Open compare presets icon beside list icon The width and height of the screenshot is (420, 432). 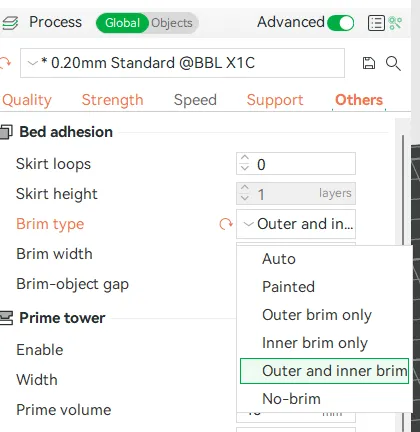click(395, 23)
